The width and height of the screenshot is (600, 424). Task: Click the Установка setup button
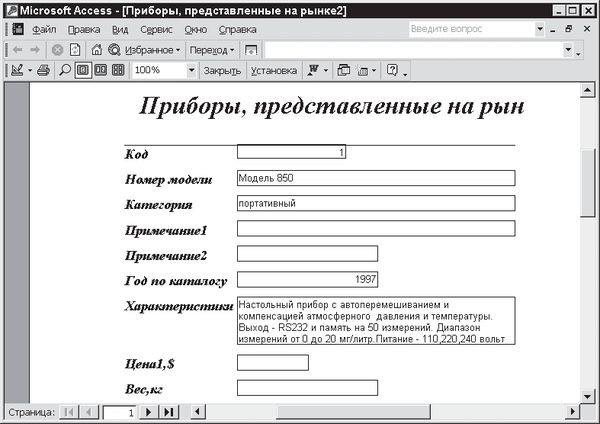274,71
